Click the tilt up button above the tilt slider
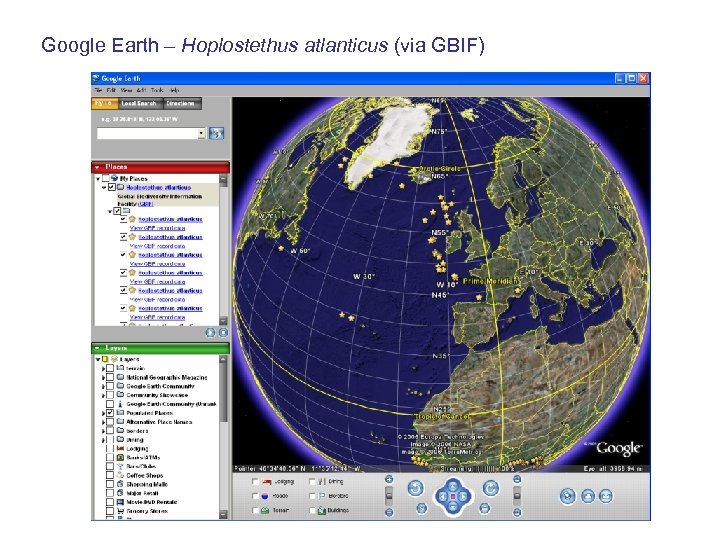Viewport: 720px width, 540px height. [x=517, y=479]
